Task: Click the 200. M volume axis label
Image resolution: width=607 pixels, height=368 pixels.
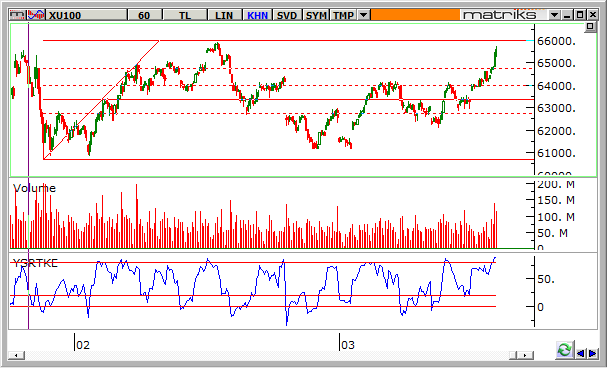Action: click(556, 185)
